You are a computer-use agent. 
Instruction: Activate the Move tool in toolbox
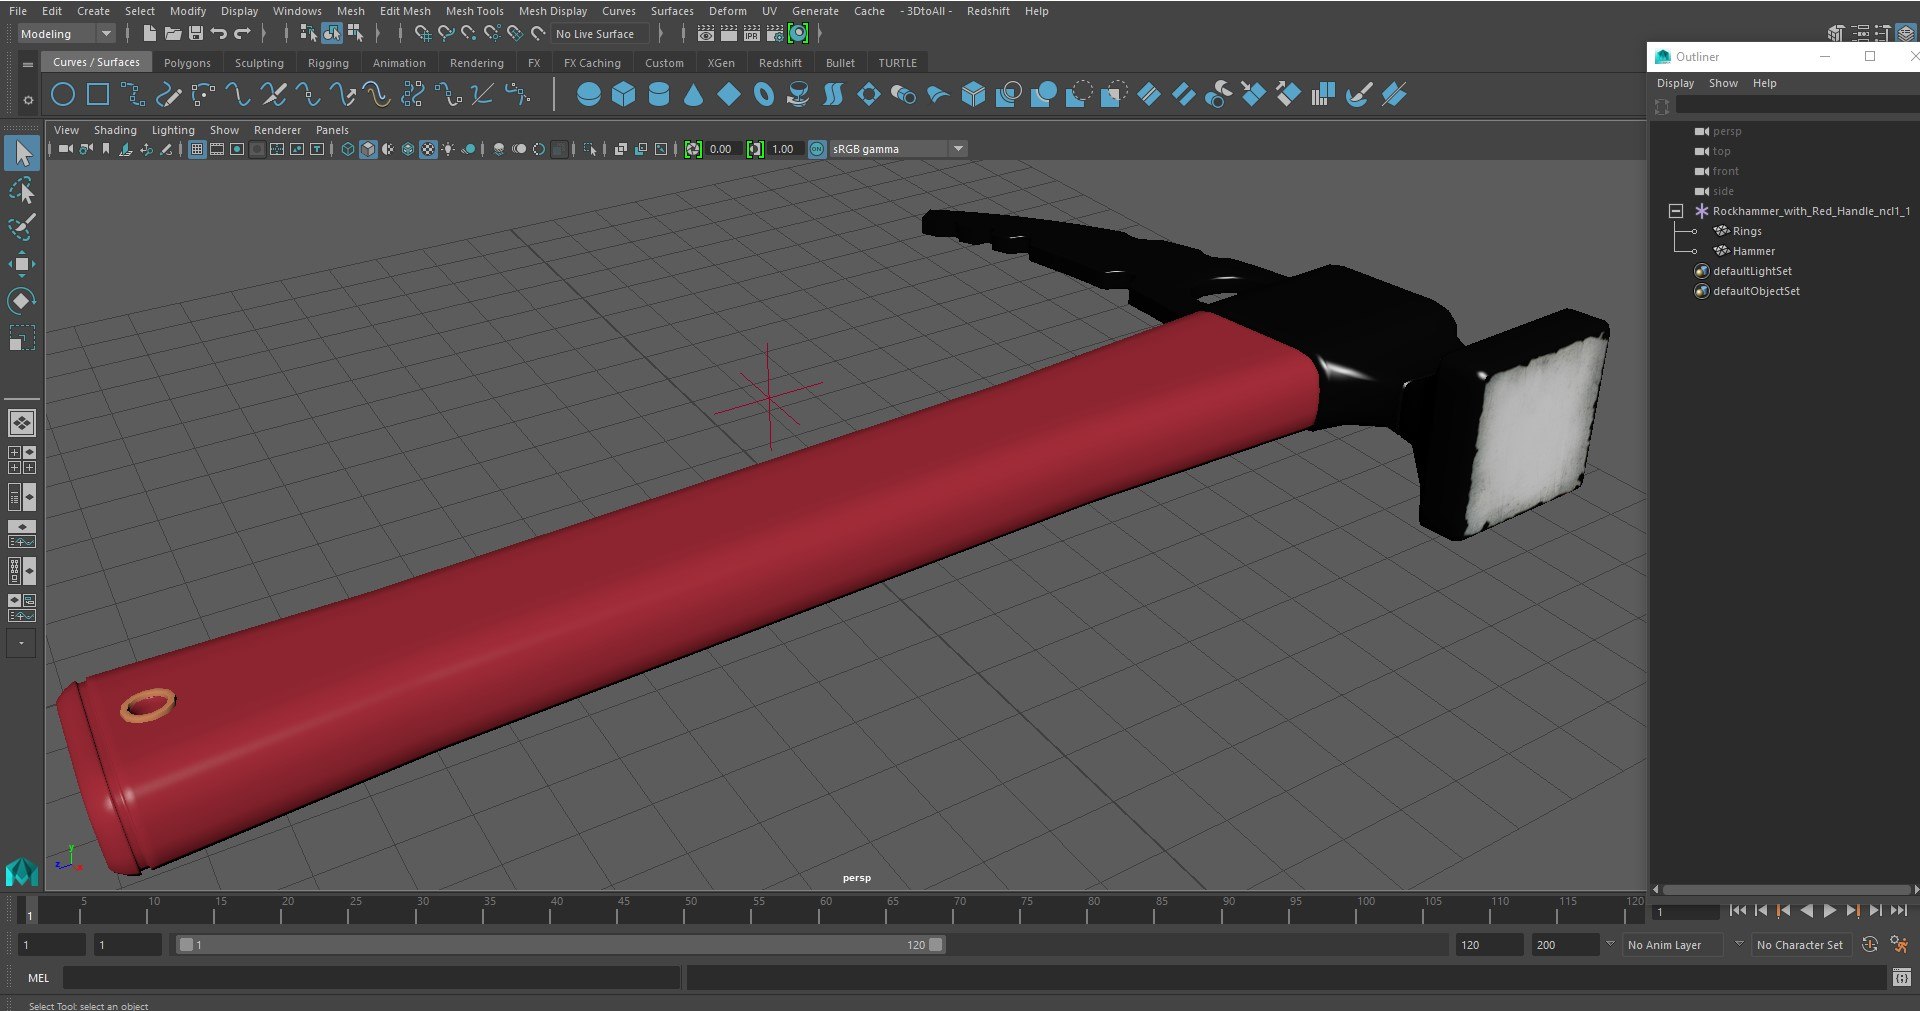[x=22, y=264]
